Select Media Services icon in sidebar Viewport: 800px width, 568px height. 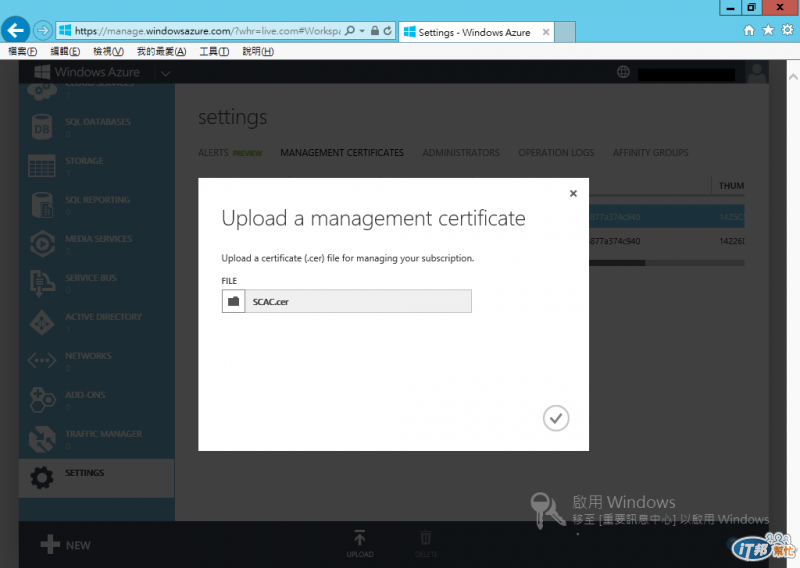pyautogui.click(x=42, y=244)
